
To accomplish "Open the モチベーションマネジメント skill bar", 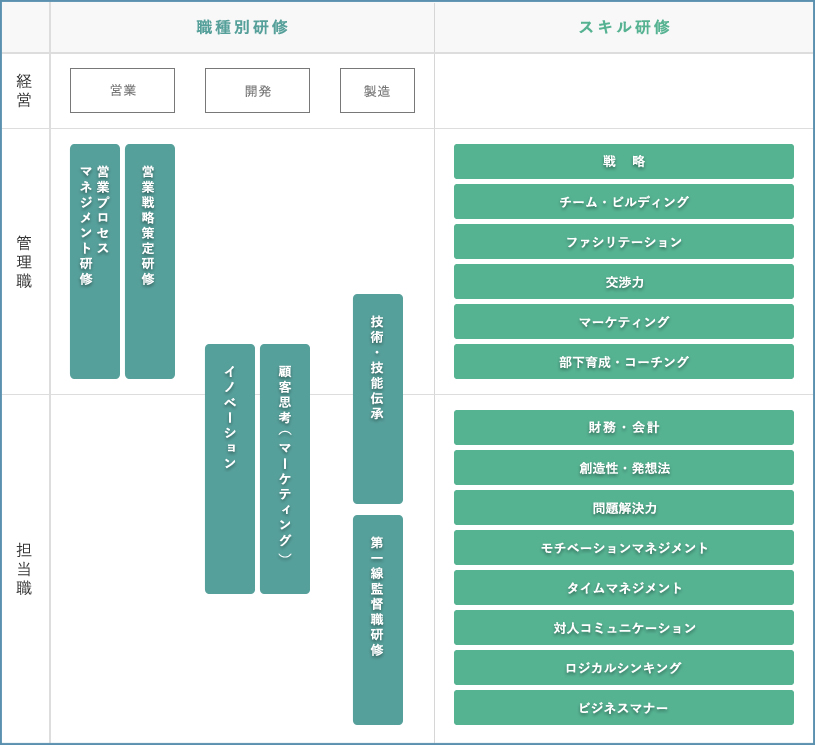I will pos(624,547).
